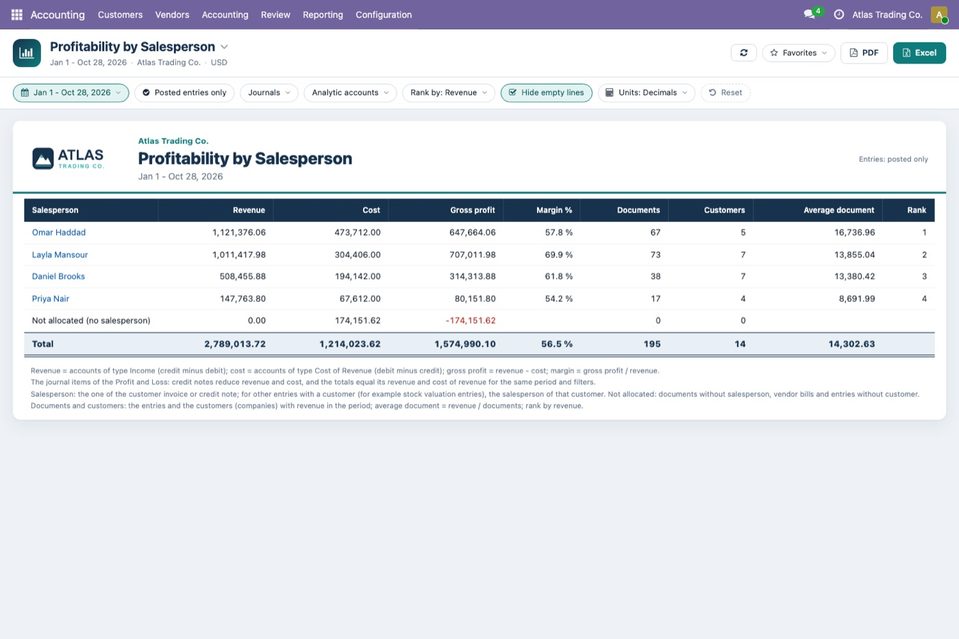Open the Customers menu
This screenshot has height=639, width=959.
[x=120, y=15]
